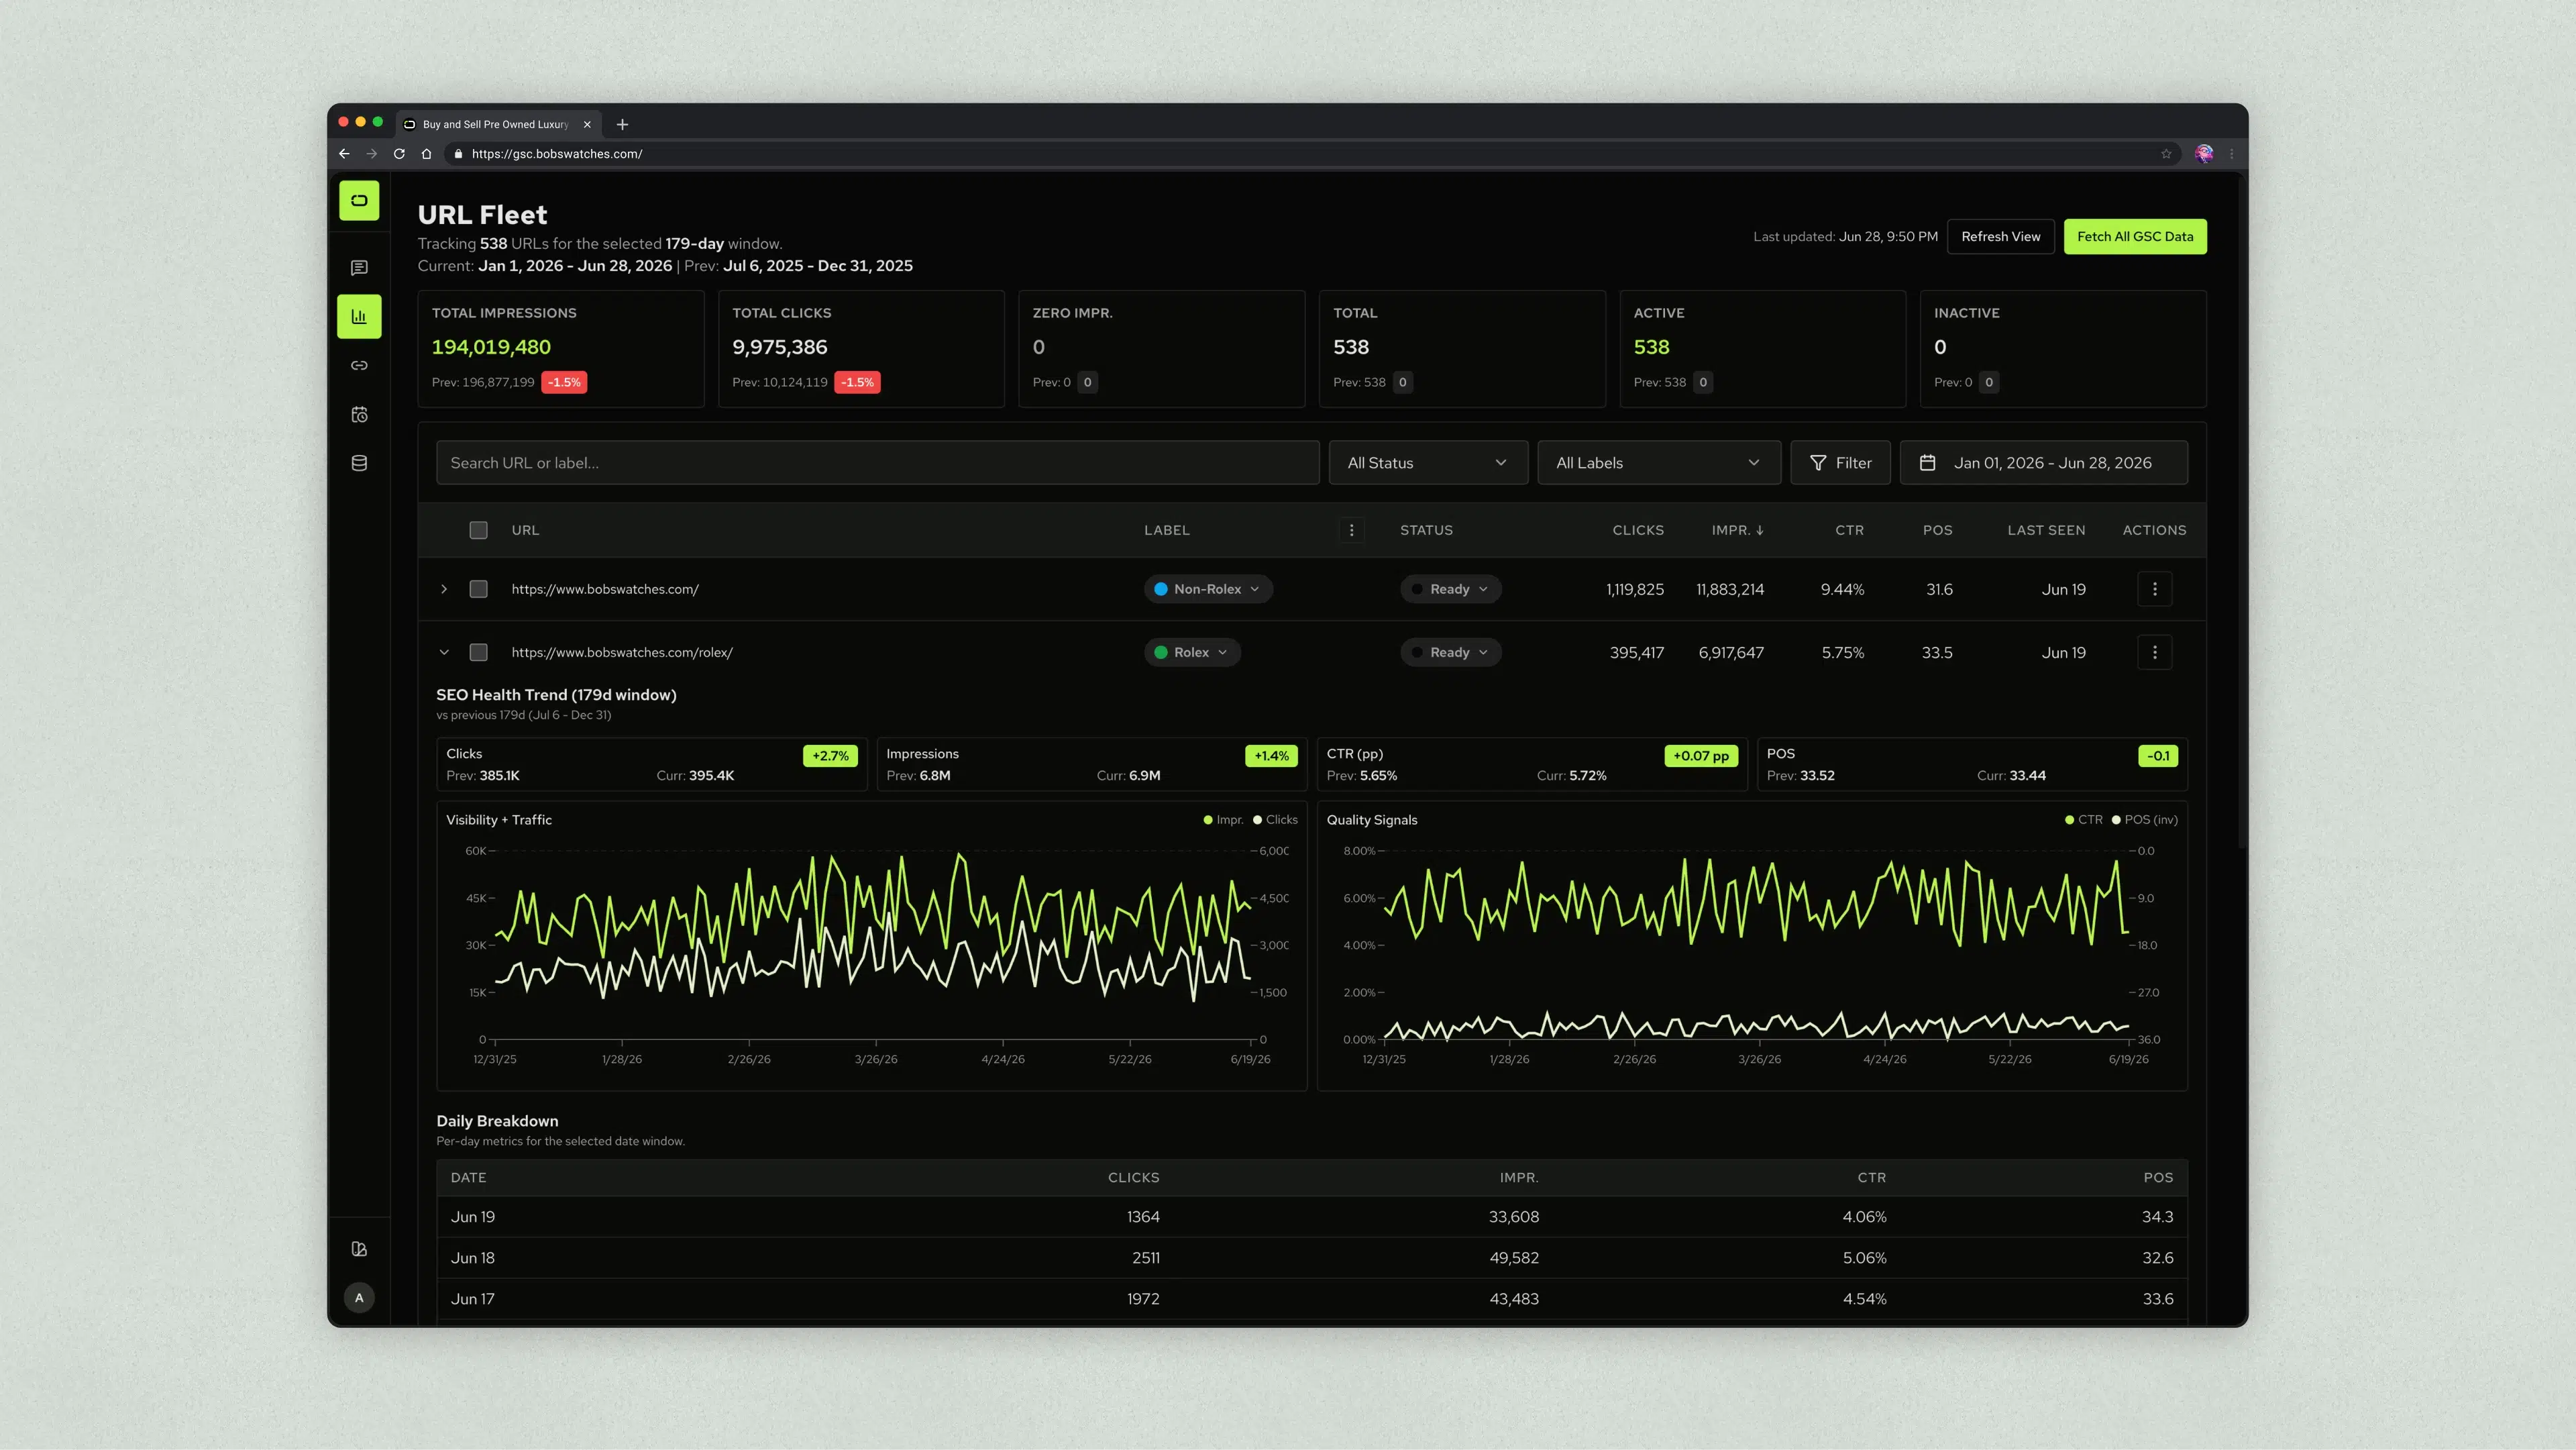Screen dimensions: 2576x1450
Task: Open the https://www.bobswatches.com/ URL link
Action: 605,589
